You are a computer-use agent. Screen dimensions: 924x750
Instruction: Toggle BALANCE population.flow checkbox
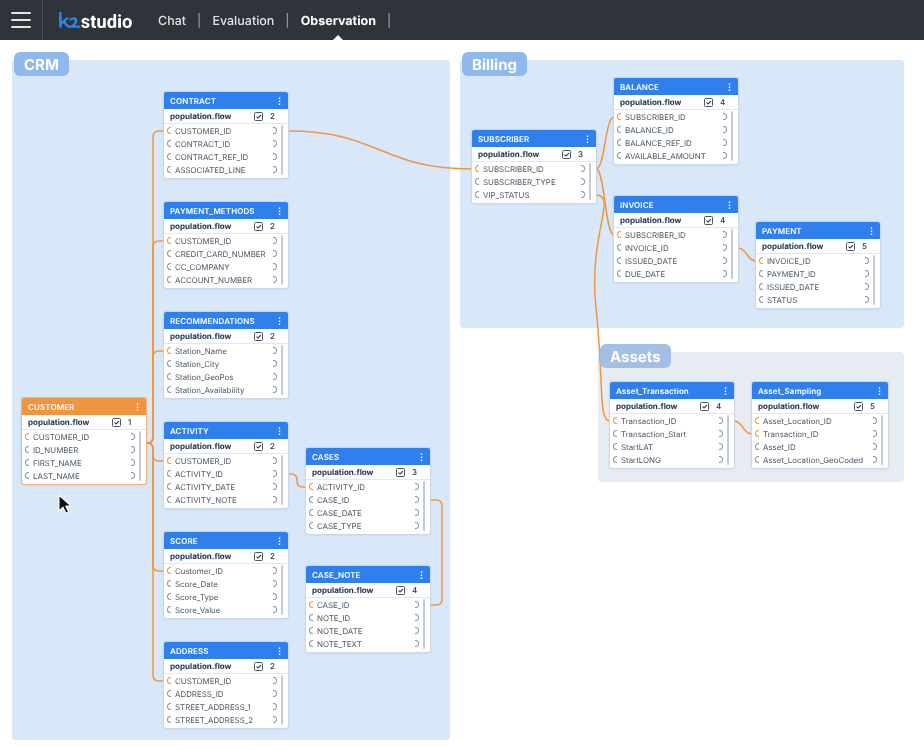click(708, 103)
